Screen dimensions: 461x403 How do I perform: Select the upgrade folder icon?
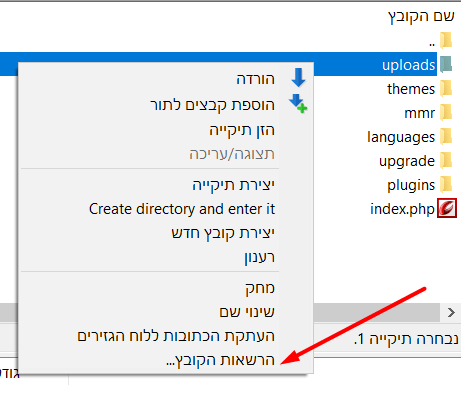click(446, 161)
